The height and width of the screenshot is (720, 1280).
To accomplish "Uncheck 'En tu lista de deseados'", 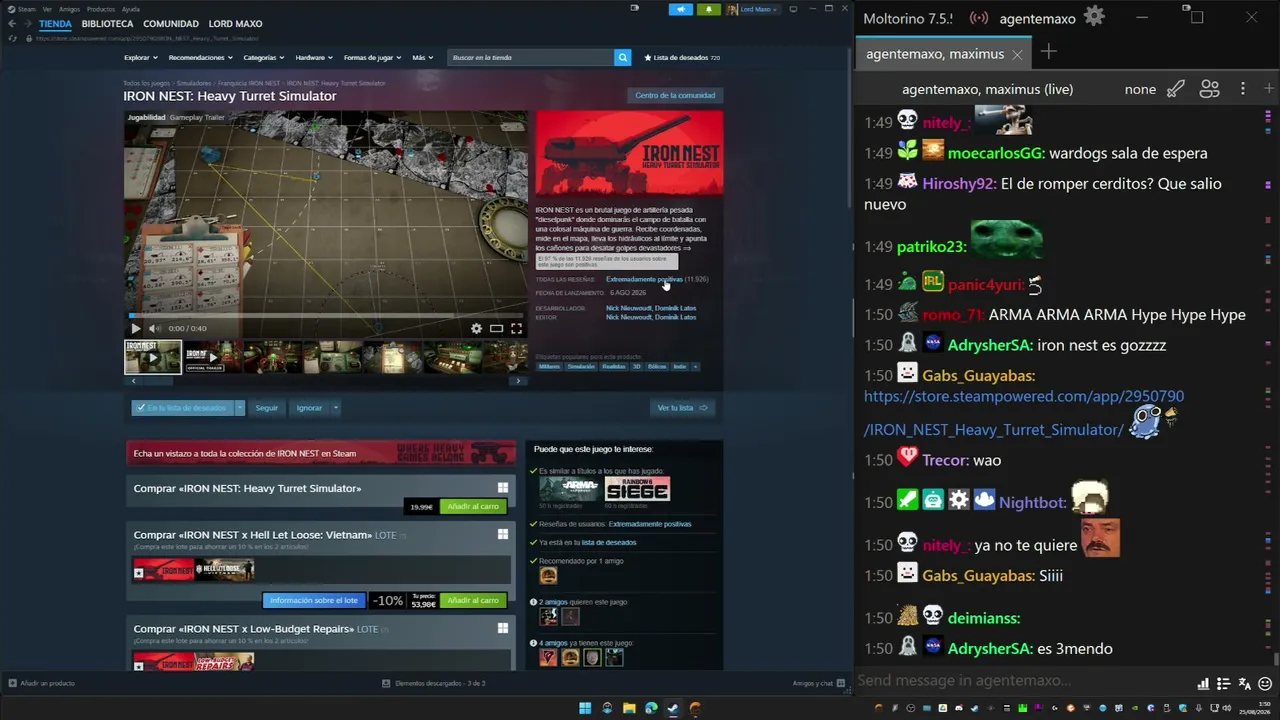I will (182, 408).
